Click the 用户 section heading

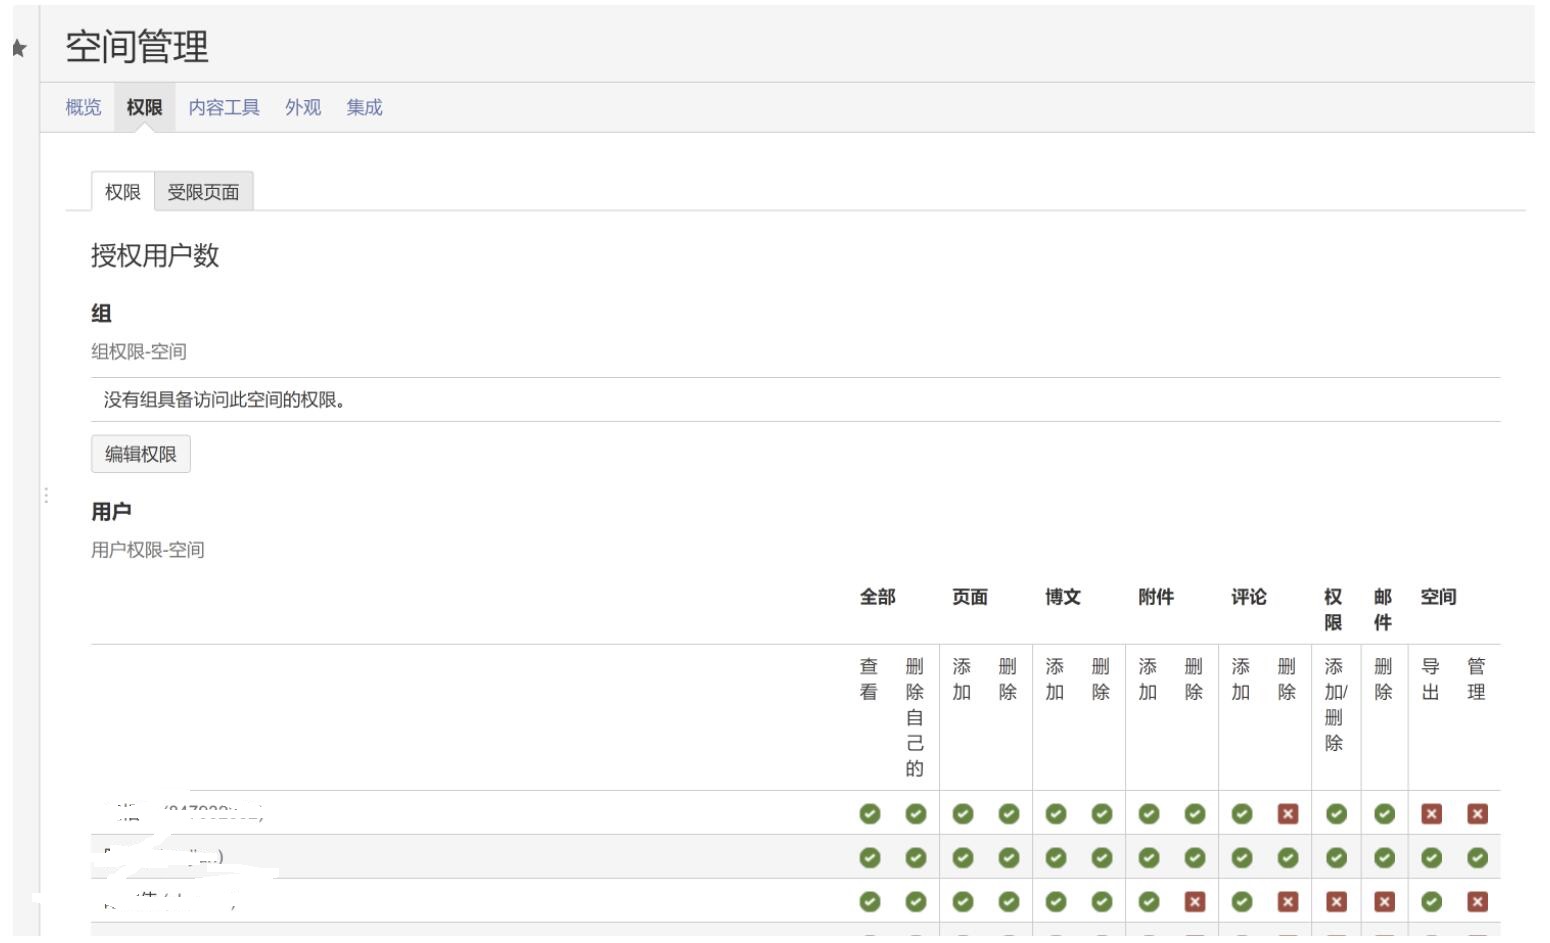tap(111, 512)
